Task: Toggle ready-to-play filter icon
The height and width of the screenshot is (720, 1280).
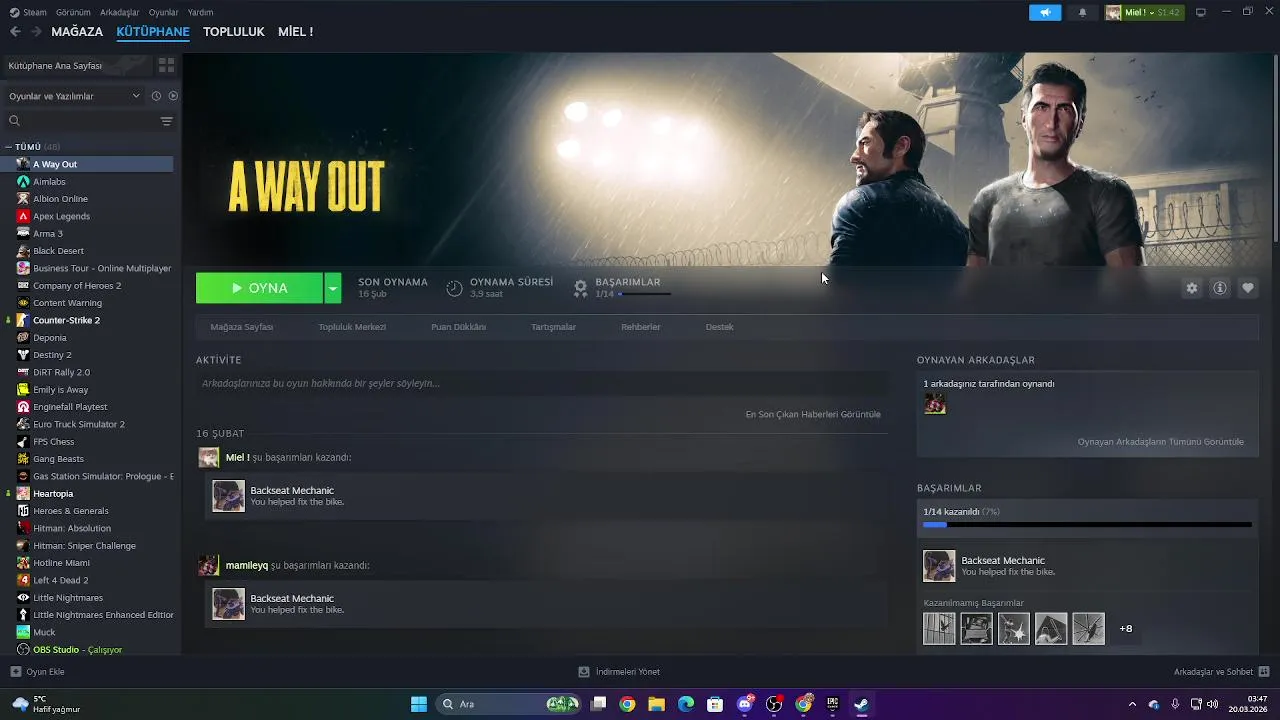Action: click(x=173, y=96)
